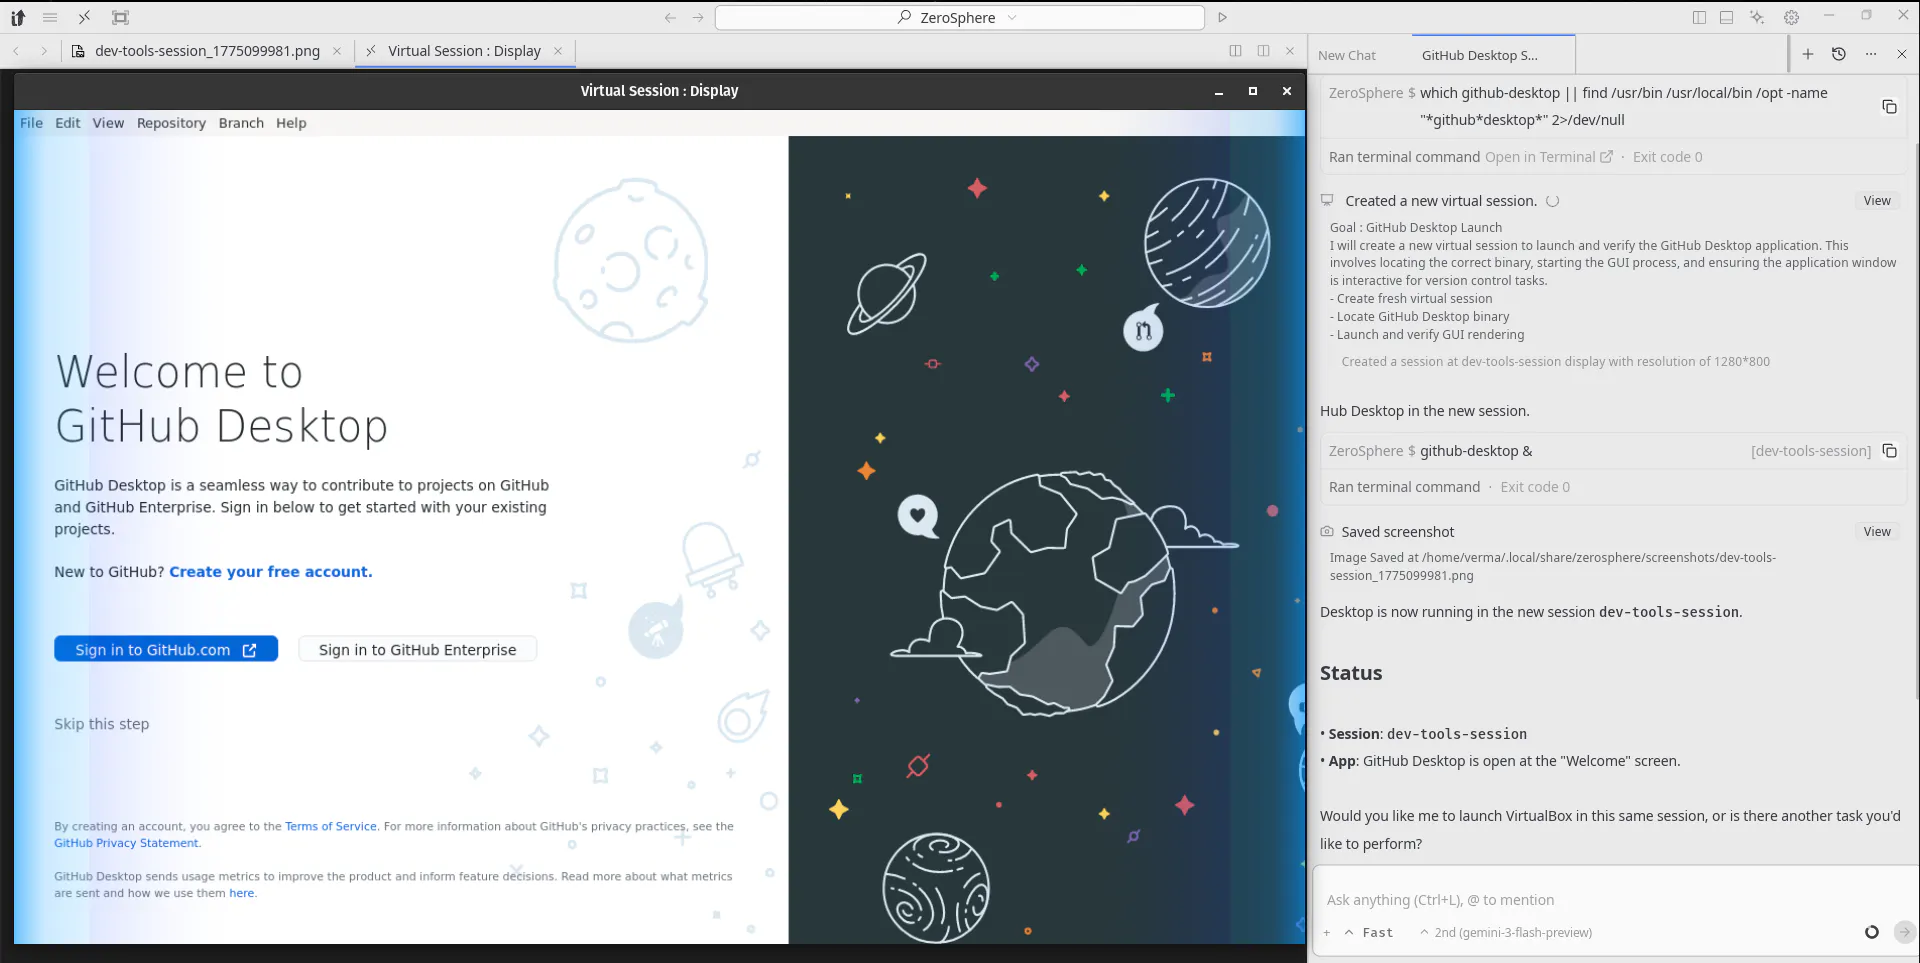Navigate forward with the title bar arrow
The width and height of the screenshot is (1920, 963).
pos(698,17)
